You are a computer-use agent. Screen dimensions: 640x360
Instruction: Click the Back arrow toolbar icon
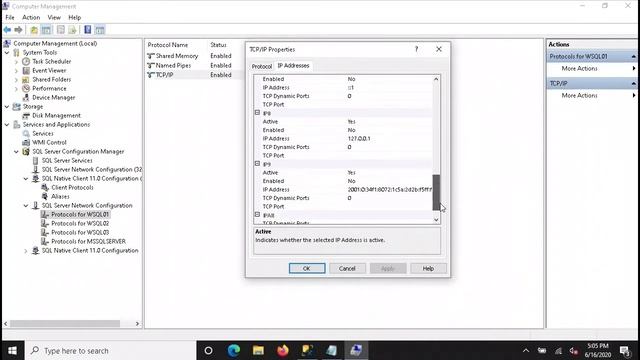point(7,30)
